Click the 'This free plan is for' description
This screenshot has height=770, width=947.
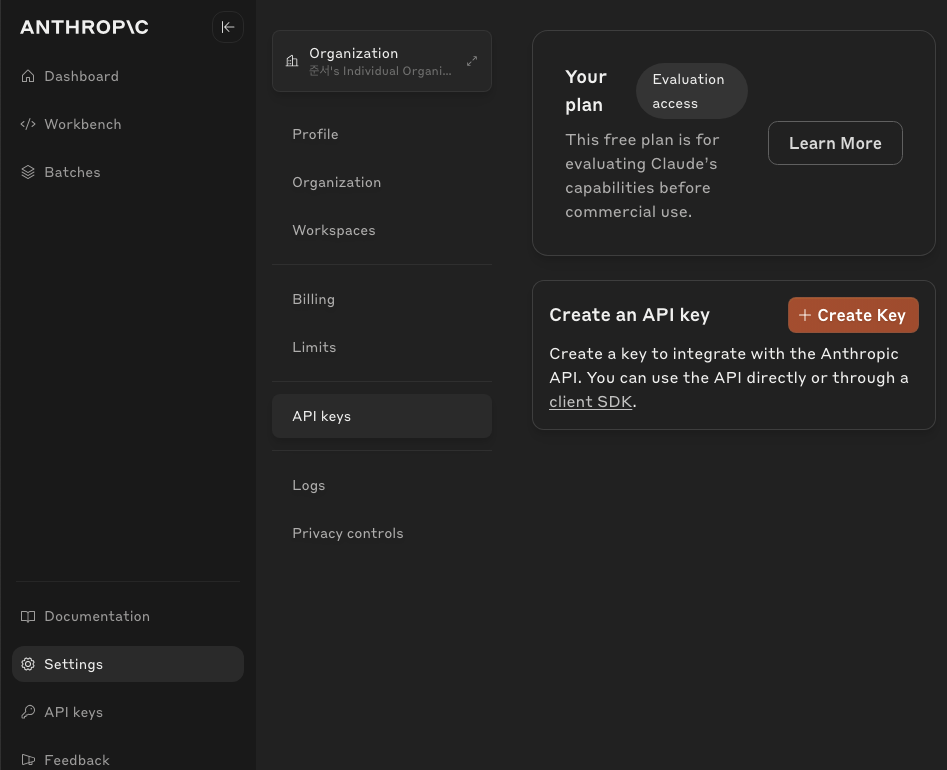(642, 176)
